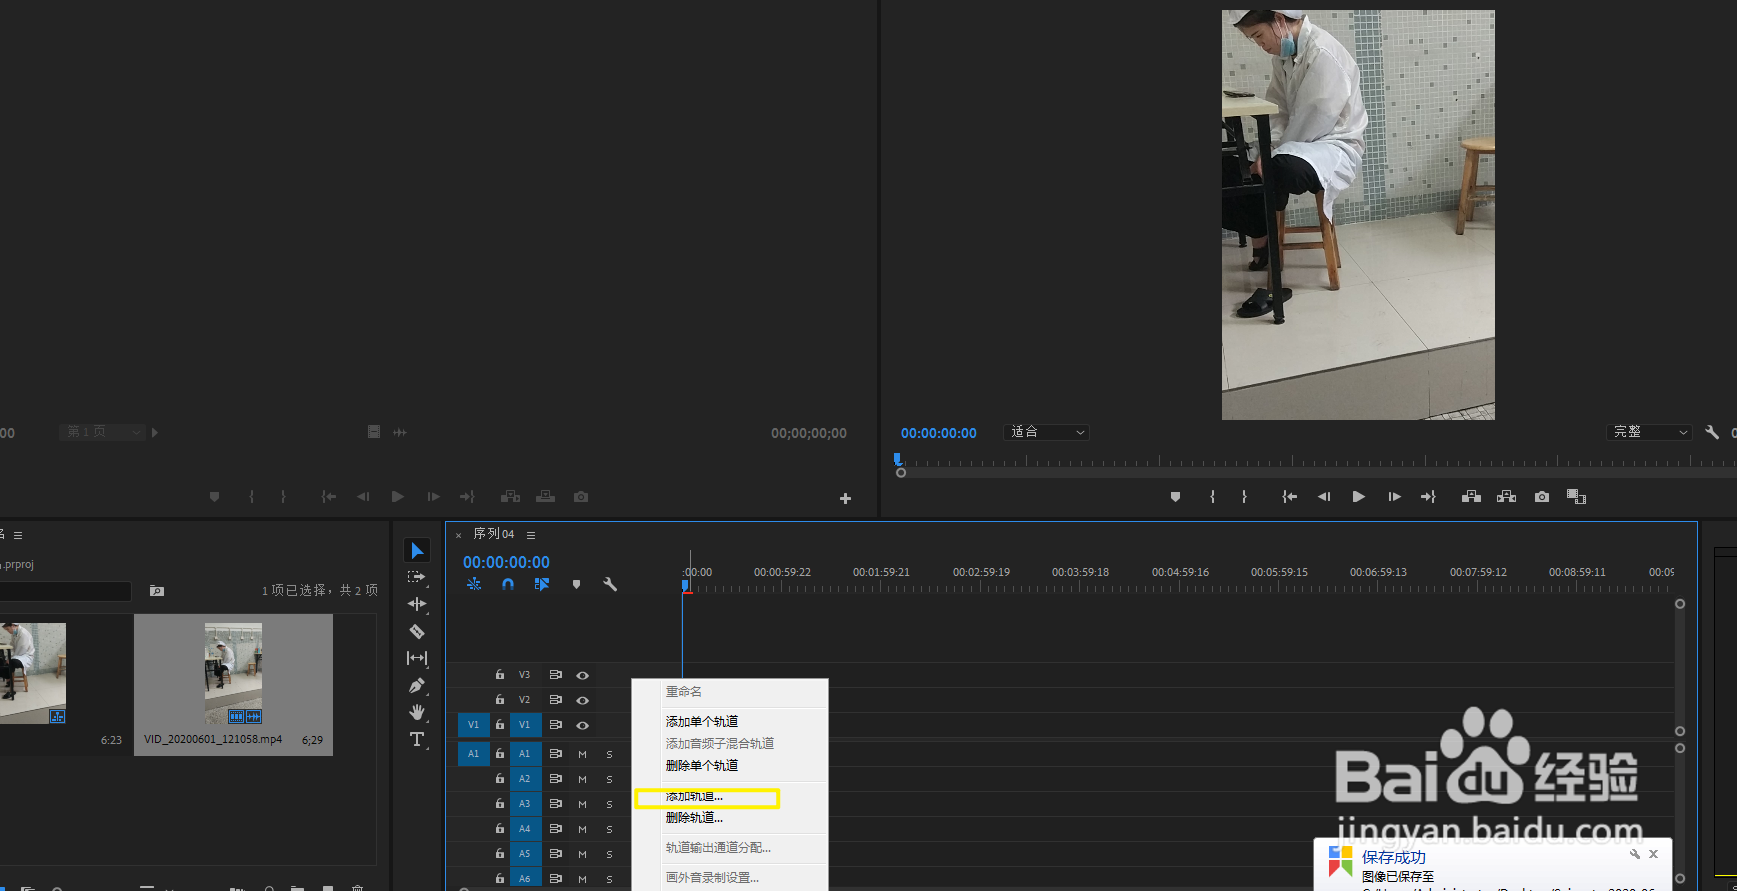Close the 保存成功 notification

click(1654, 854)
